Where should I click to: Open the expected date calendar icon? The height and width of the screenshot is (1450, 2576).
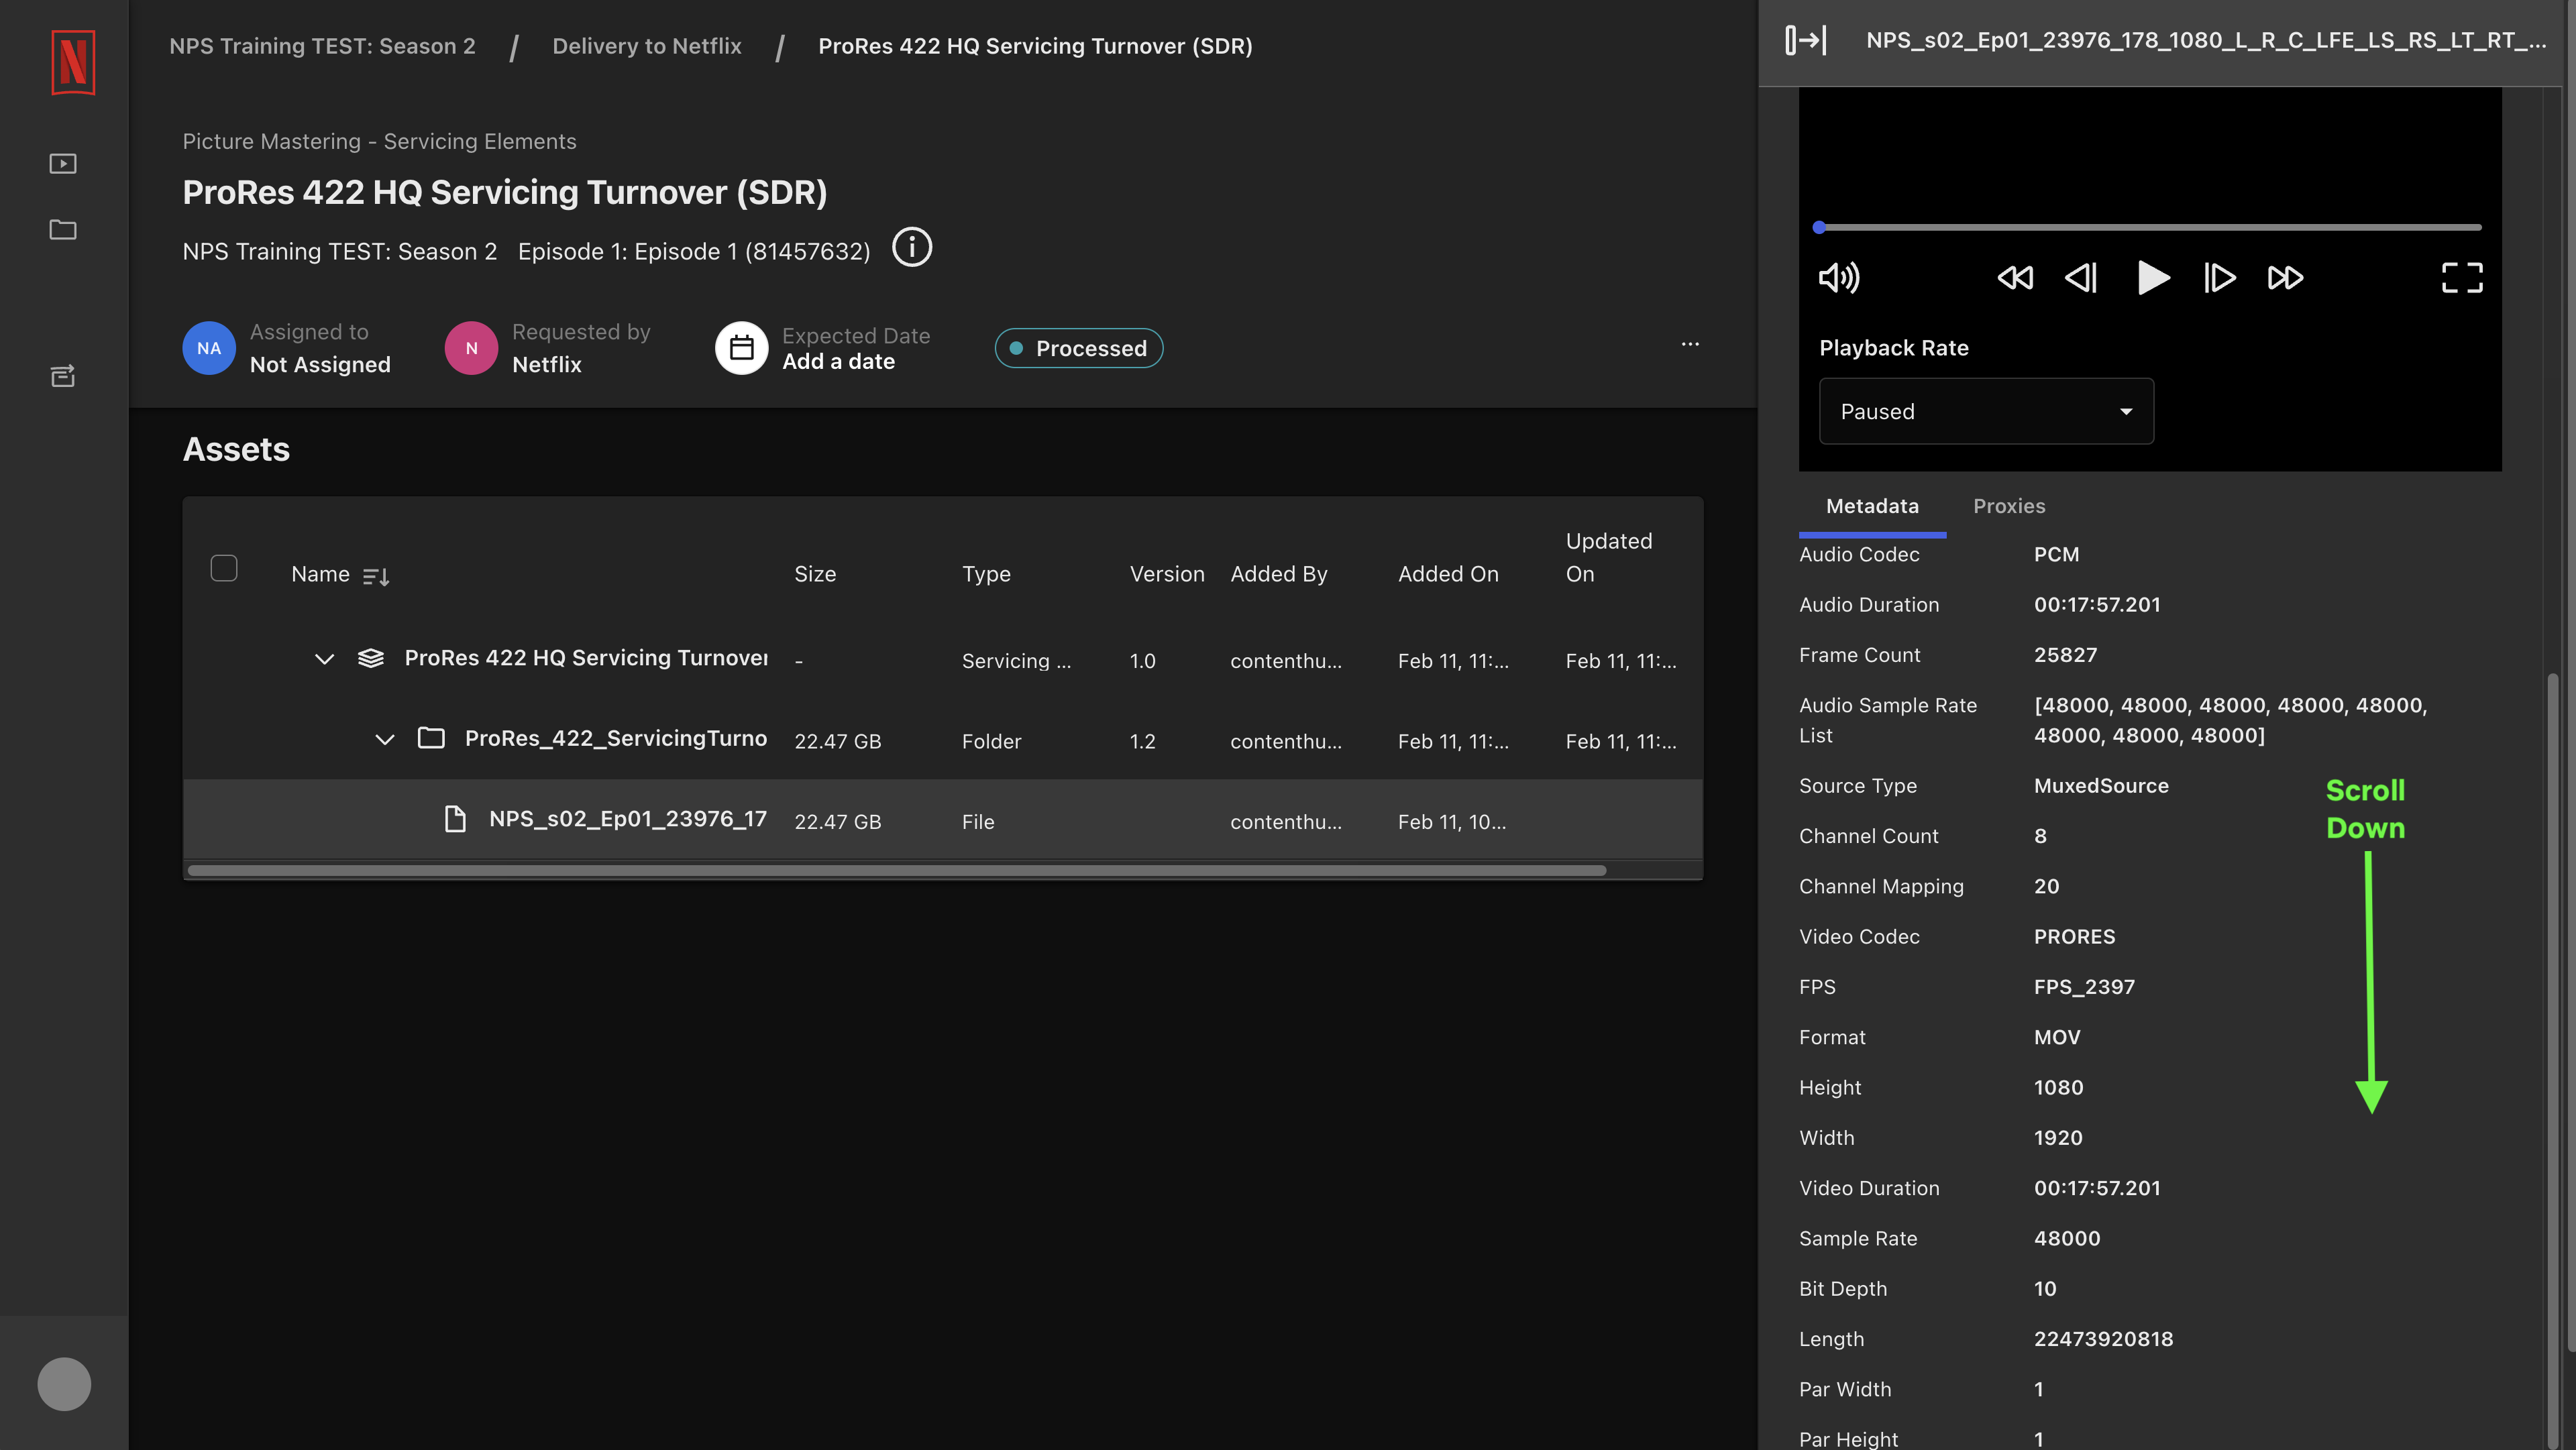point(741,348)
